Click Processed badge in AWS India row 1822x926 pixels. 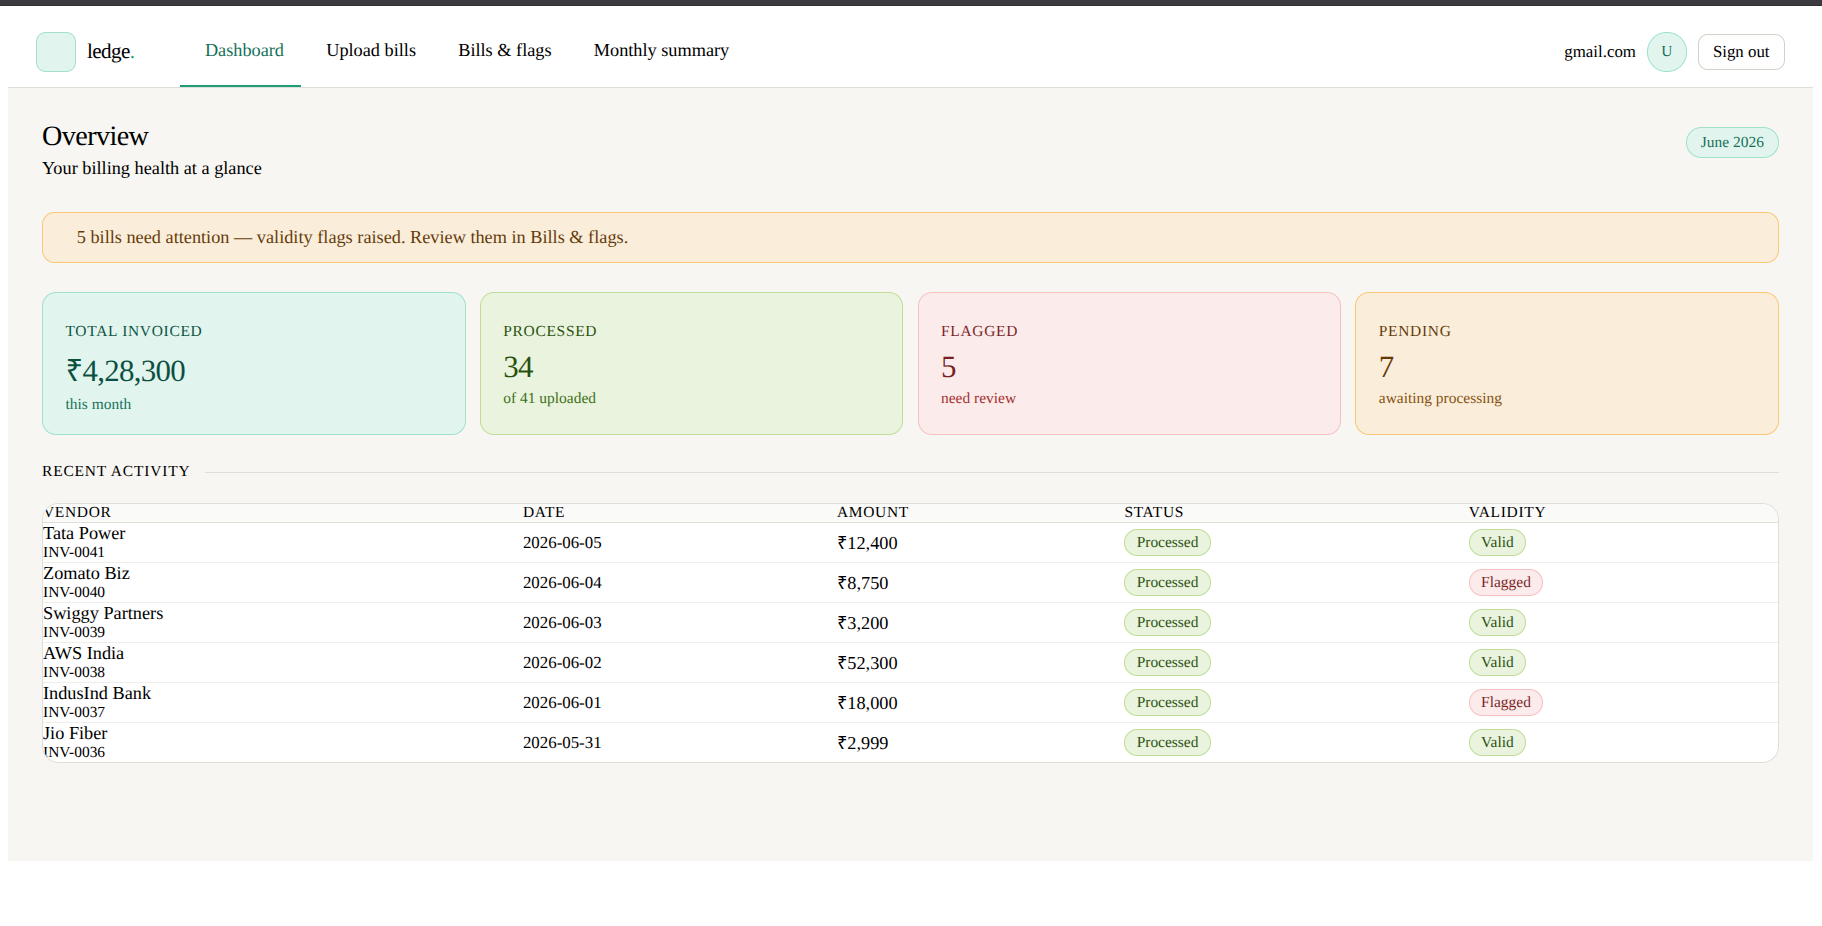click(1167, 662)
